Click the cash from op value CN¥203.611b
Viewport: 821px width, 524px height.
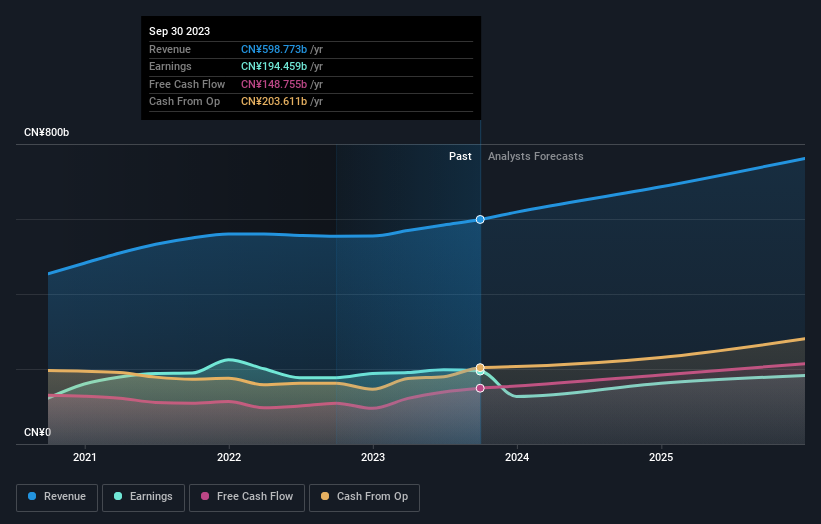[274, 102]
